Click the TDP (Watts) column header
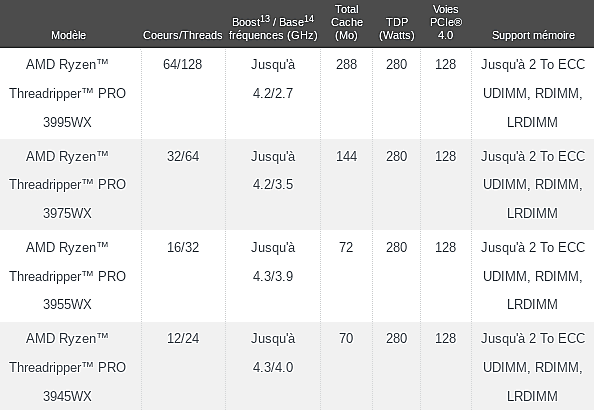594x410 pixels. [x=397, y=29]
